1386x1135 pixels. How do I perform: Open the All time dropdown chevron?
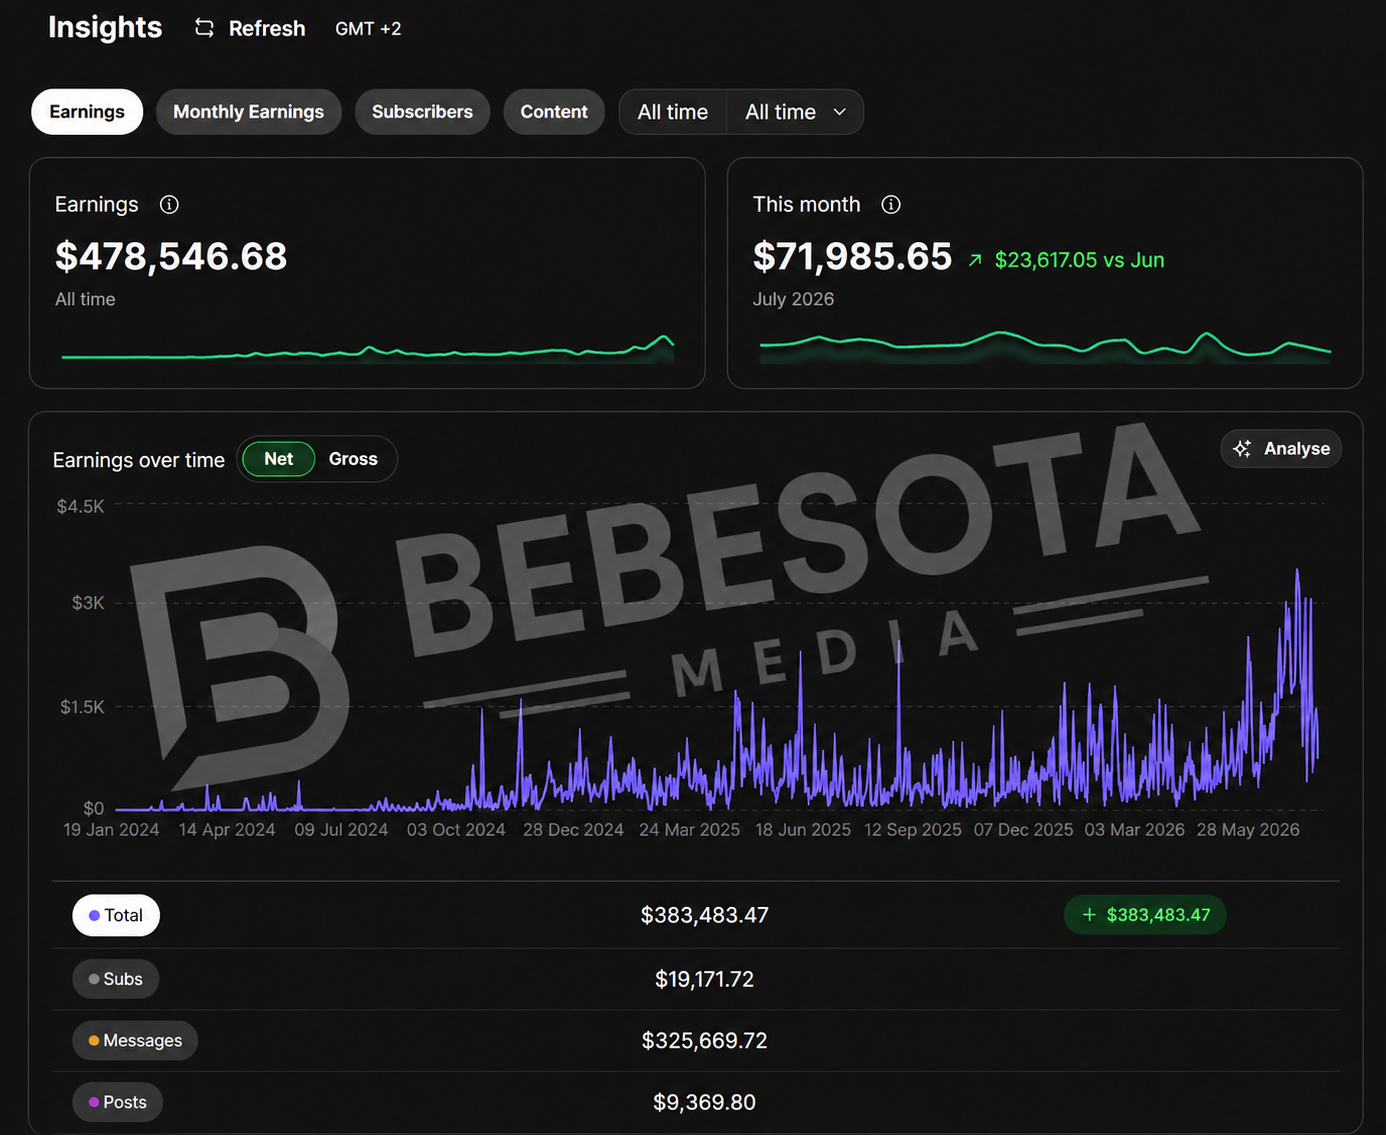click(x=840, y=112)
